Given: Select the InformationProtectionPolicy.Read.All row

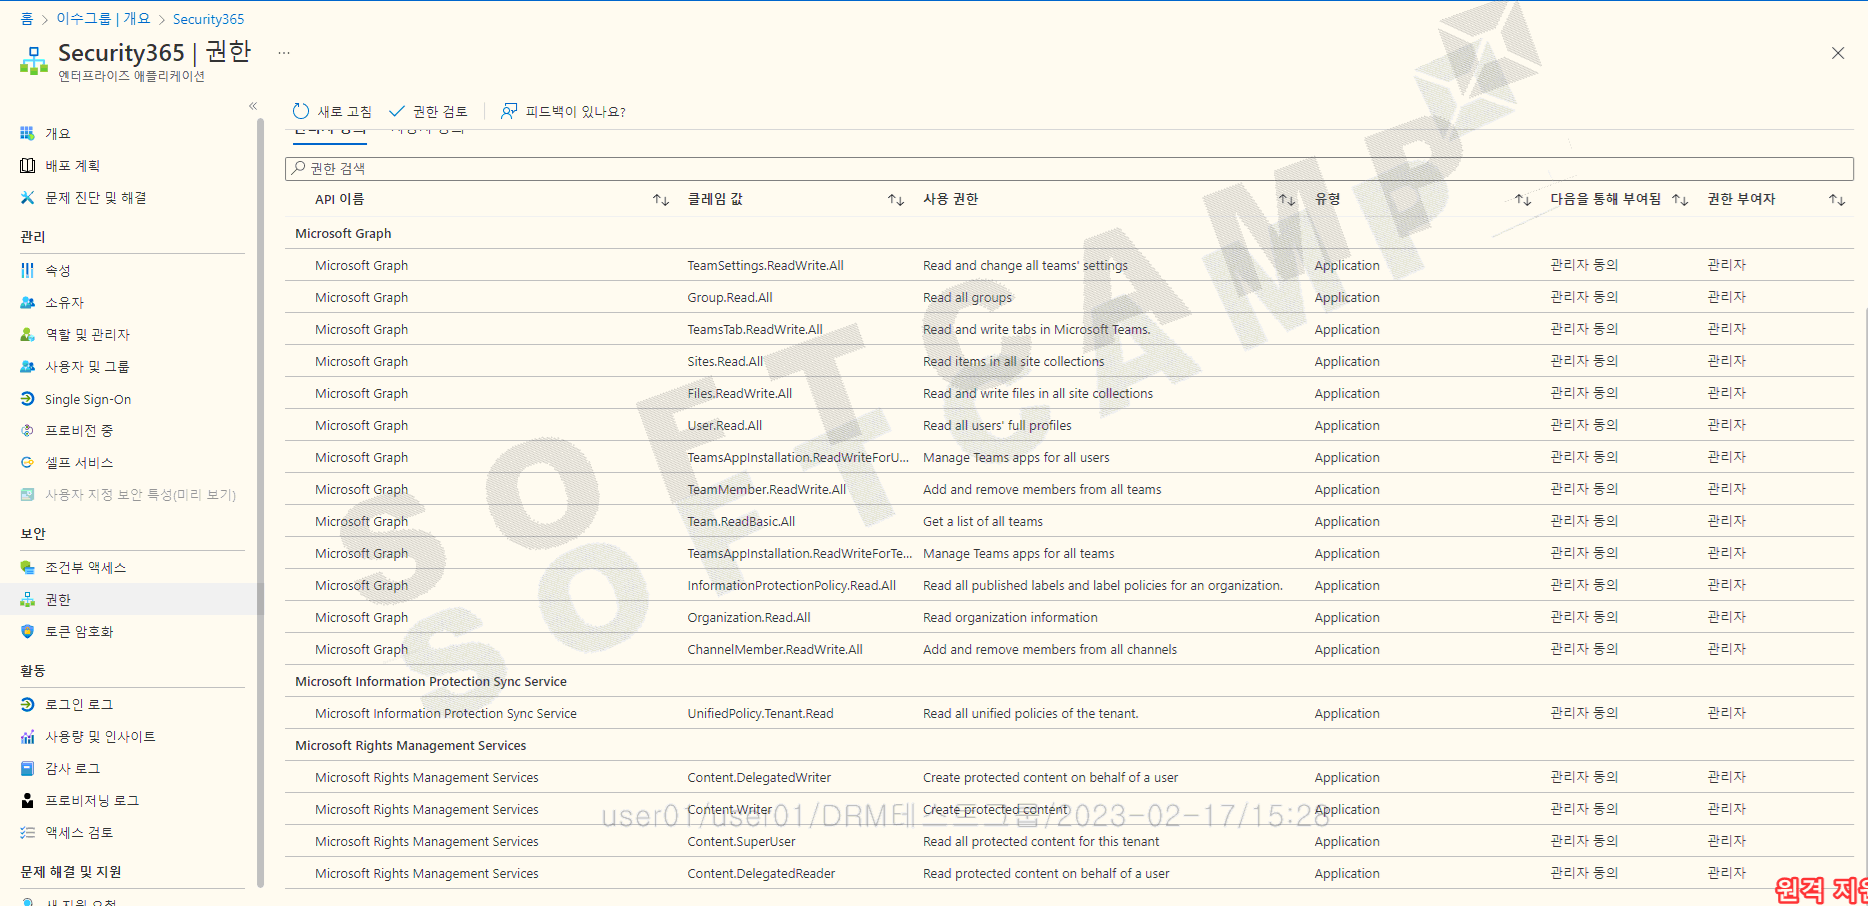Looking at the screenshot, I should (x=1069, y=585).
